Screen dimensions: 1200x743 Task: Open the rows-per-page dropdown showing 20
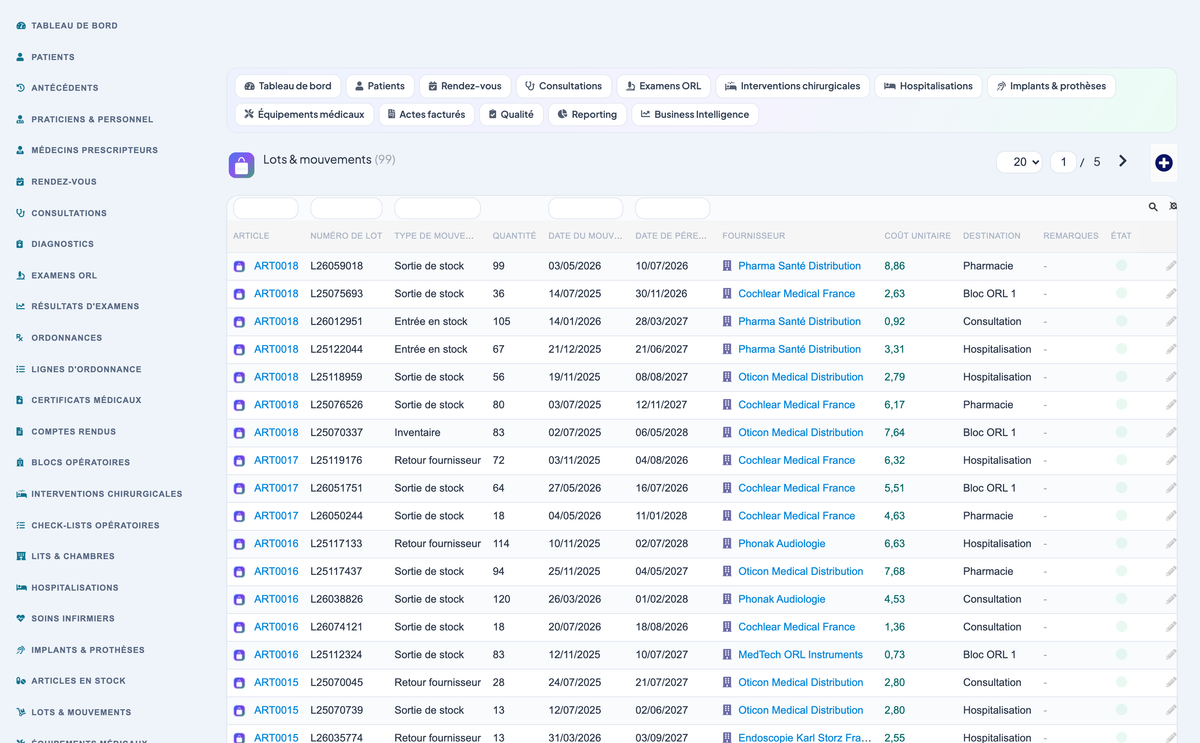(x=1020, y=162)
